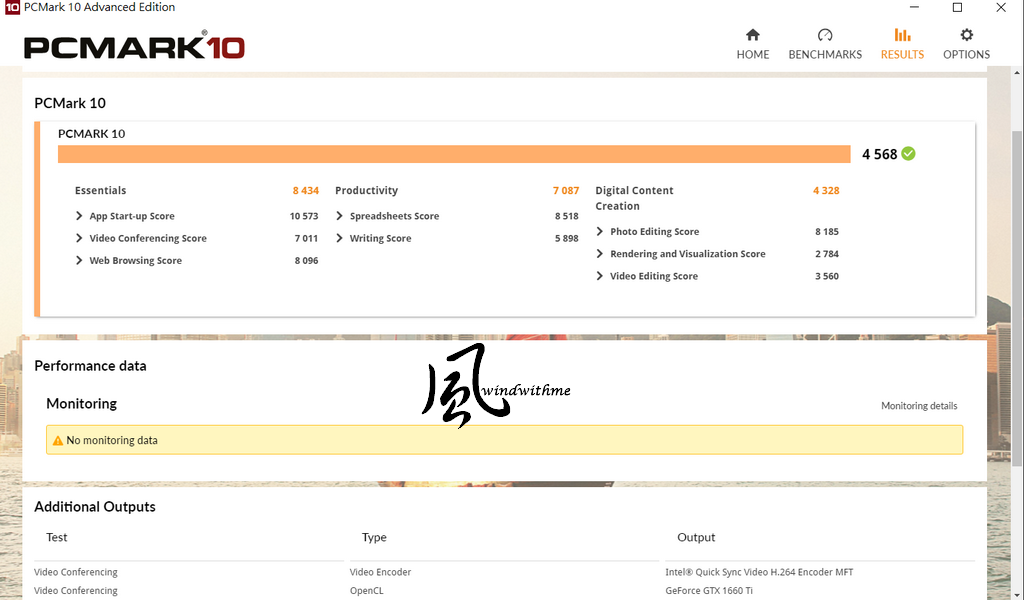
Task: Click the Productivity heading
Action: (x=366, y=191)
